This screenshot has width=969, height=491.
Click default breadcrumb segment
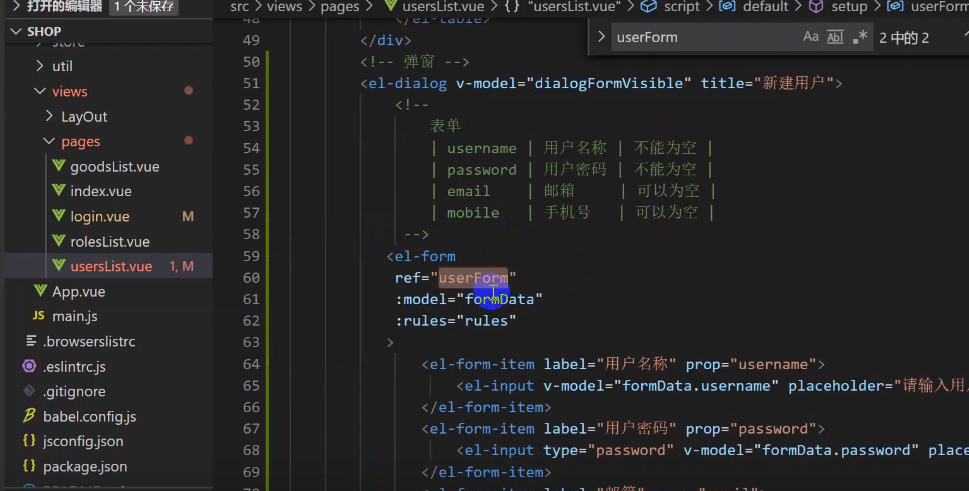point(766,7)
